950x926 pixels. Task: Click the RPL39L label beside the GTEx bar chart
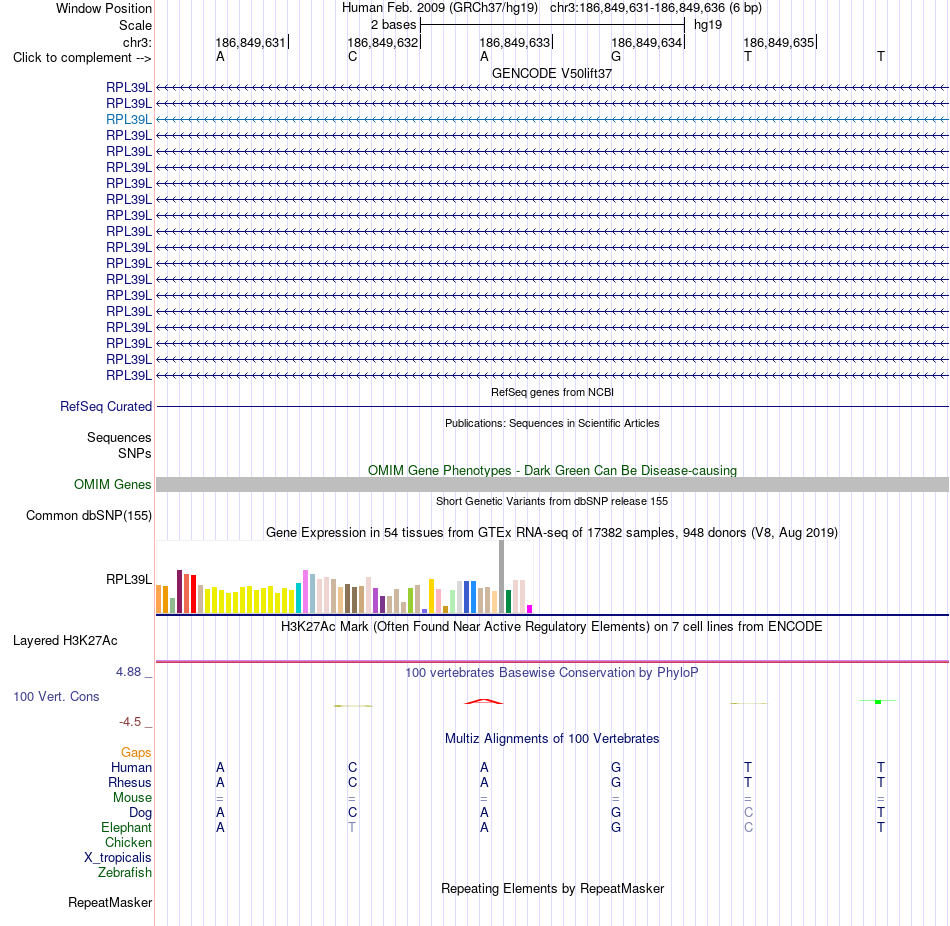point(128,579)
